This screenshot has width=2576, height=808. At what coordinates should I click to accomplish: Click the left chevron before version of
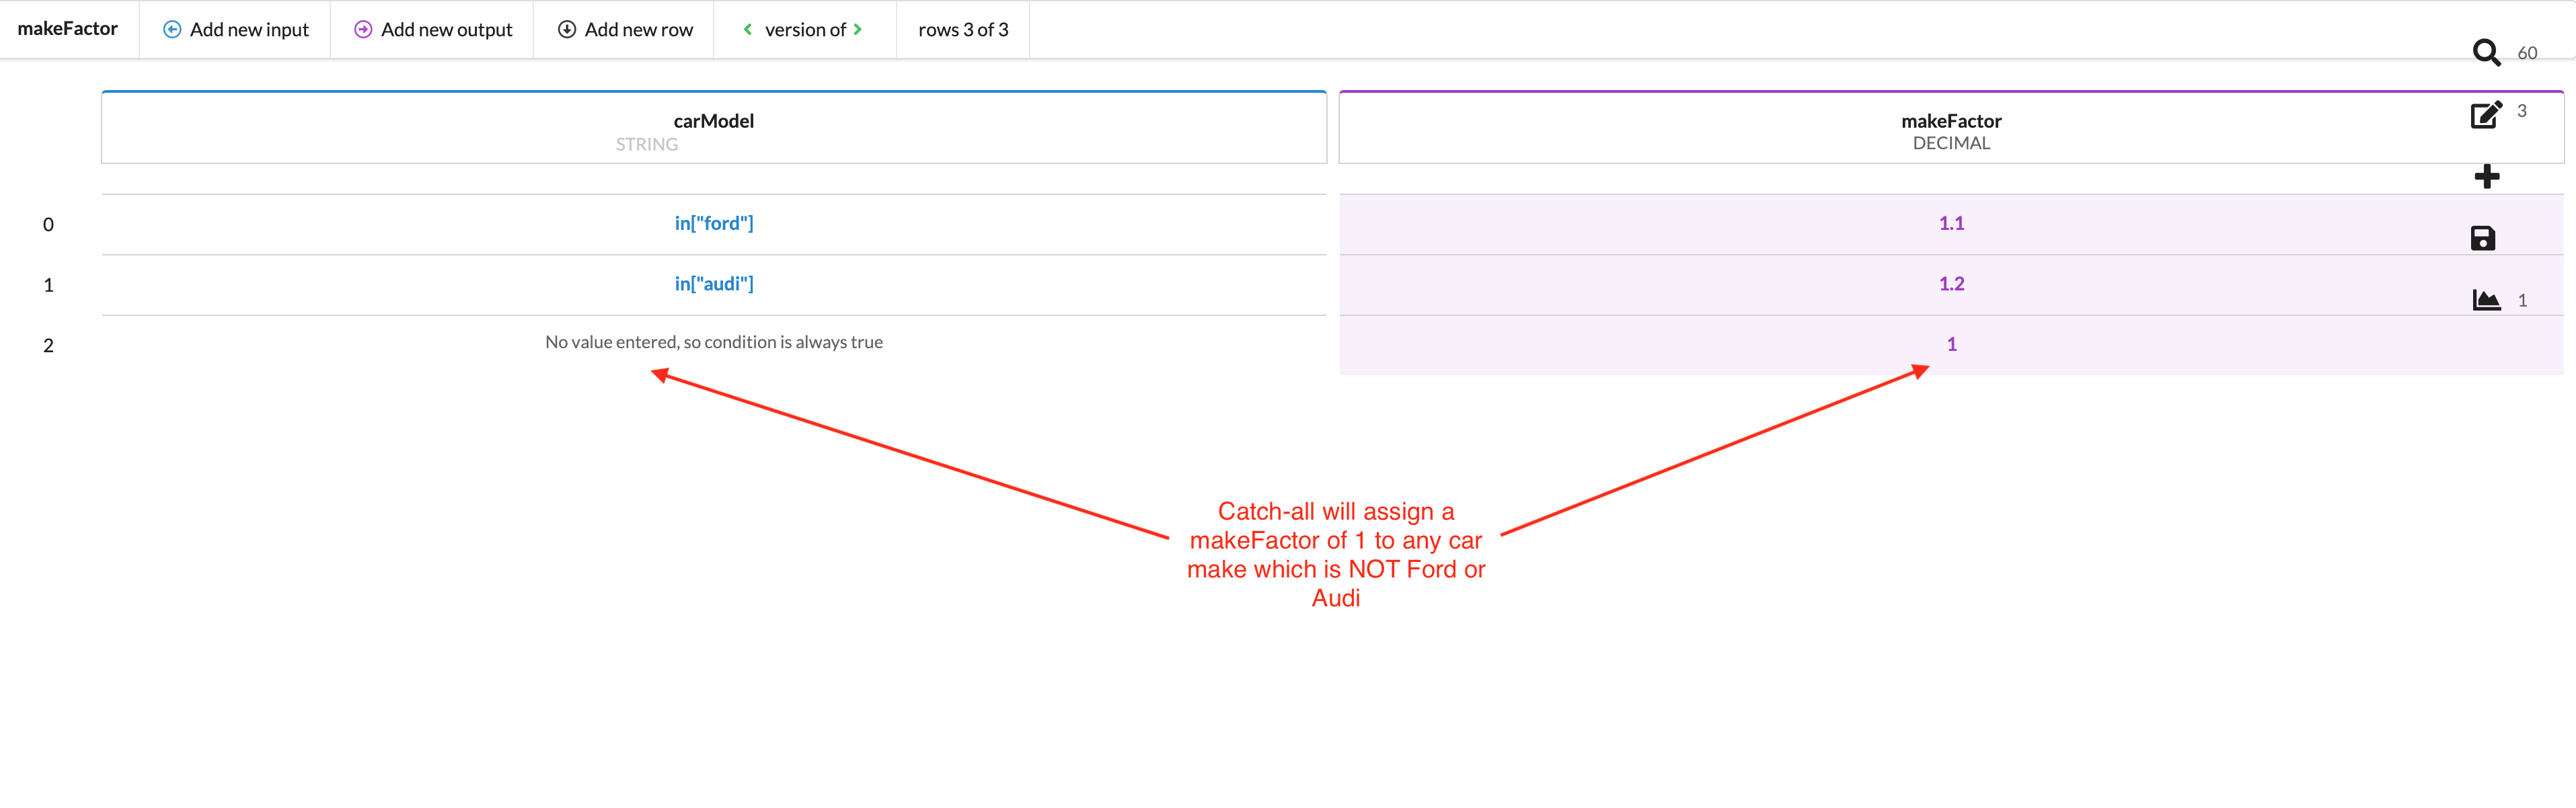747,29
